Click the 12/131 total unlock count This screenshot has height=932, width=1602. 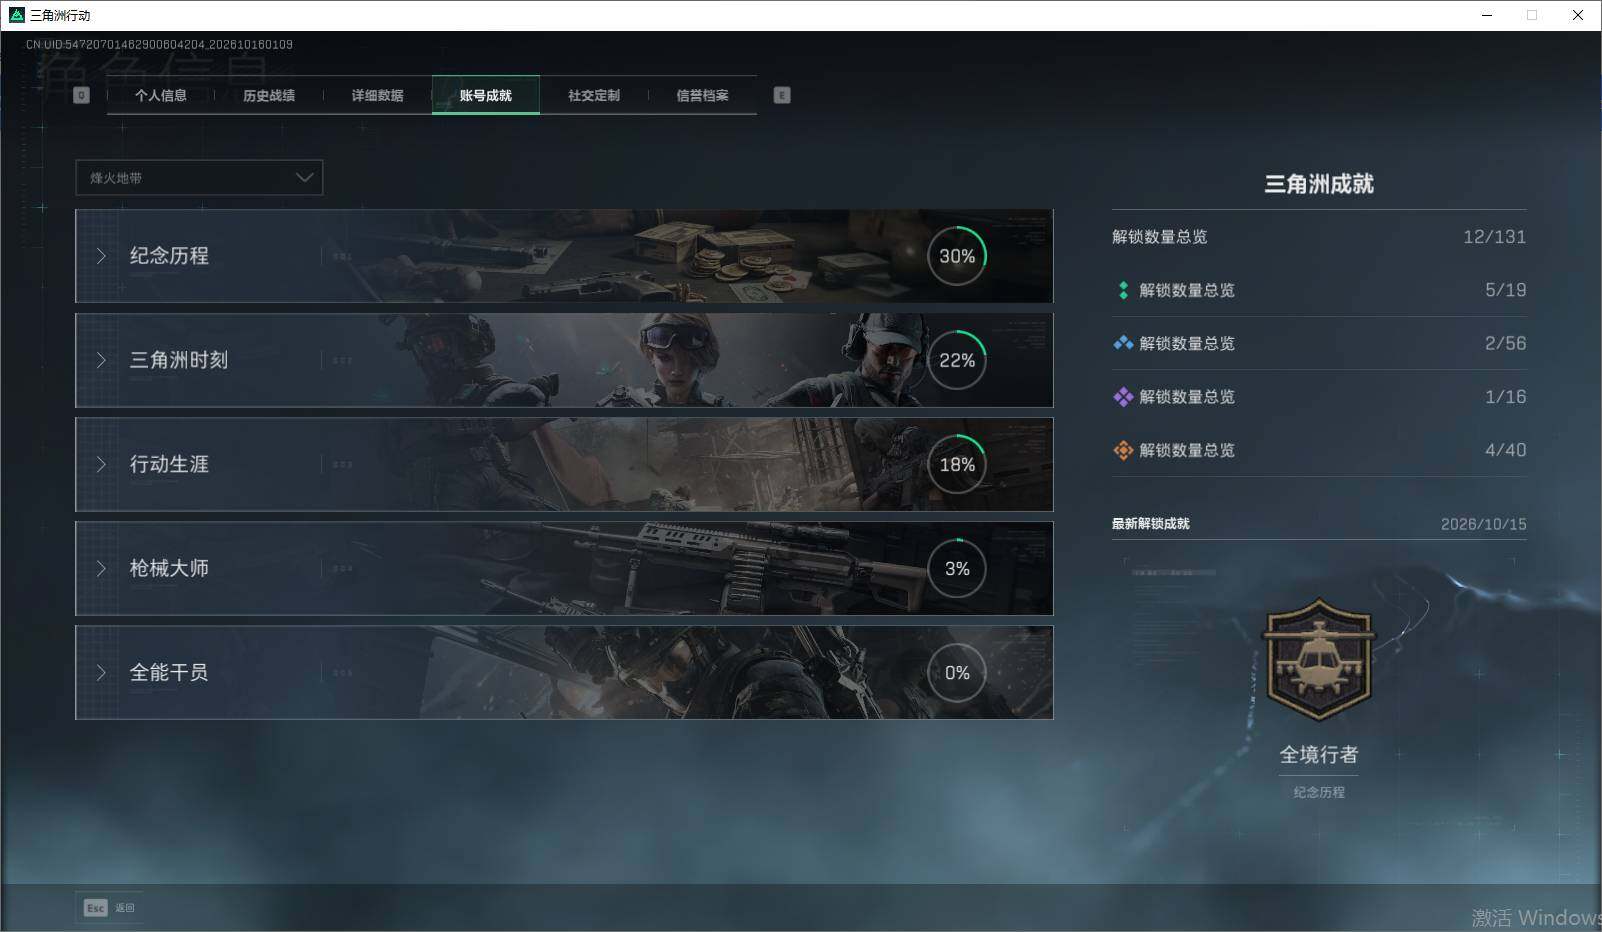point(1494,237)
